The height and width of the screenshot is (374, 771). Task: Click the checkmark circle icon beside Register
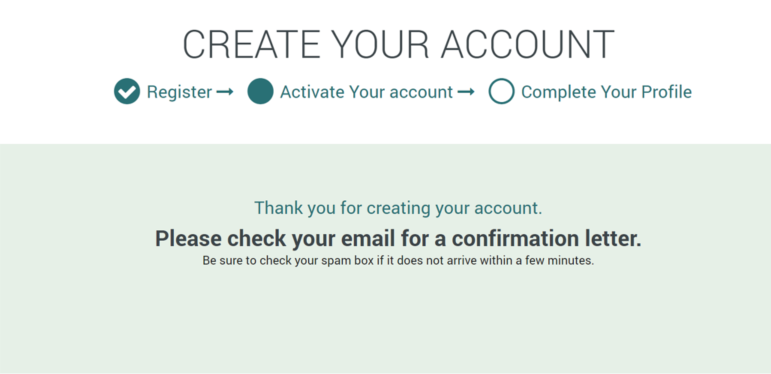127,91
